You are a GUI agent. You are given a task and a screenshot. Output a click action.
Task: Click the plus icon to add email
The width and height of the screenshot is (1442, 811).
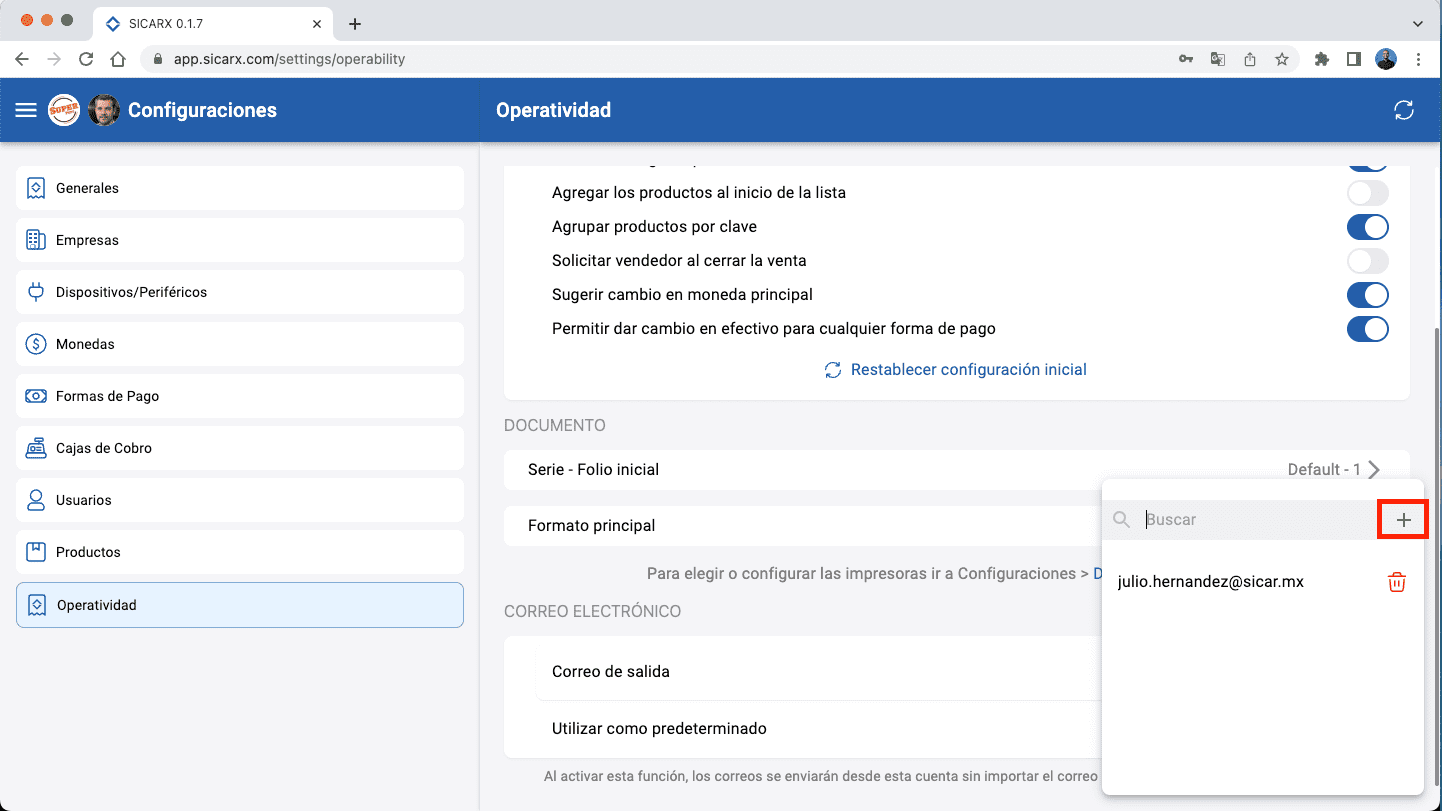pos(1403,520)
